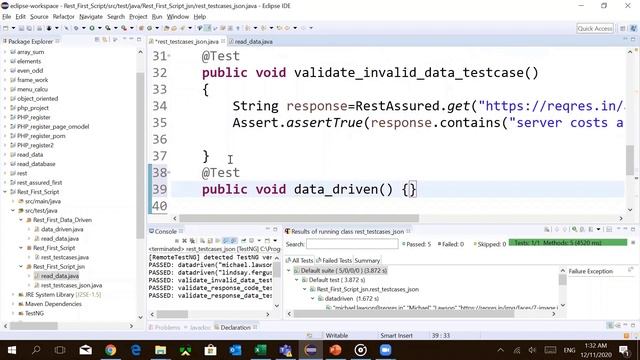Click New Java Class icon in toolbar
This screenshot has height=360, width=640.
pos(149,28)
